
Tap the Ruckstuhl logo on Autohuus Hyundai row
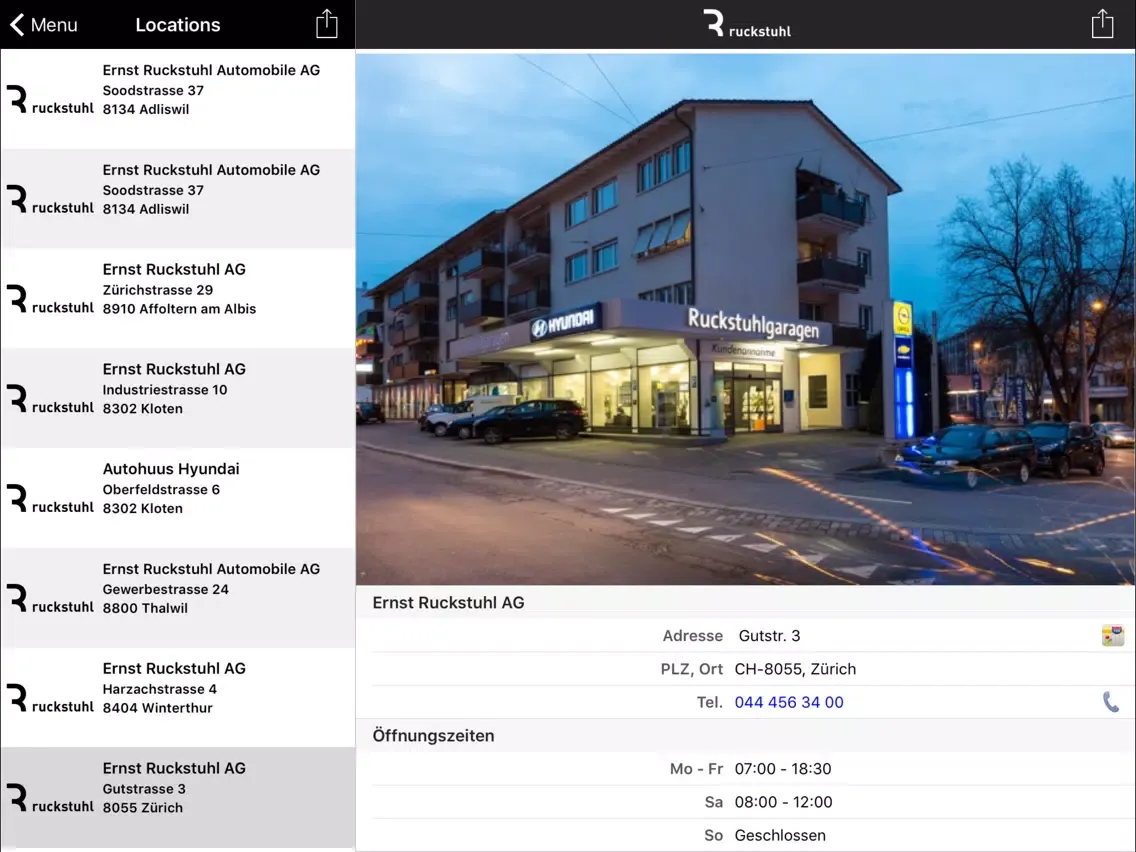50,499
